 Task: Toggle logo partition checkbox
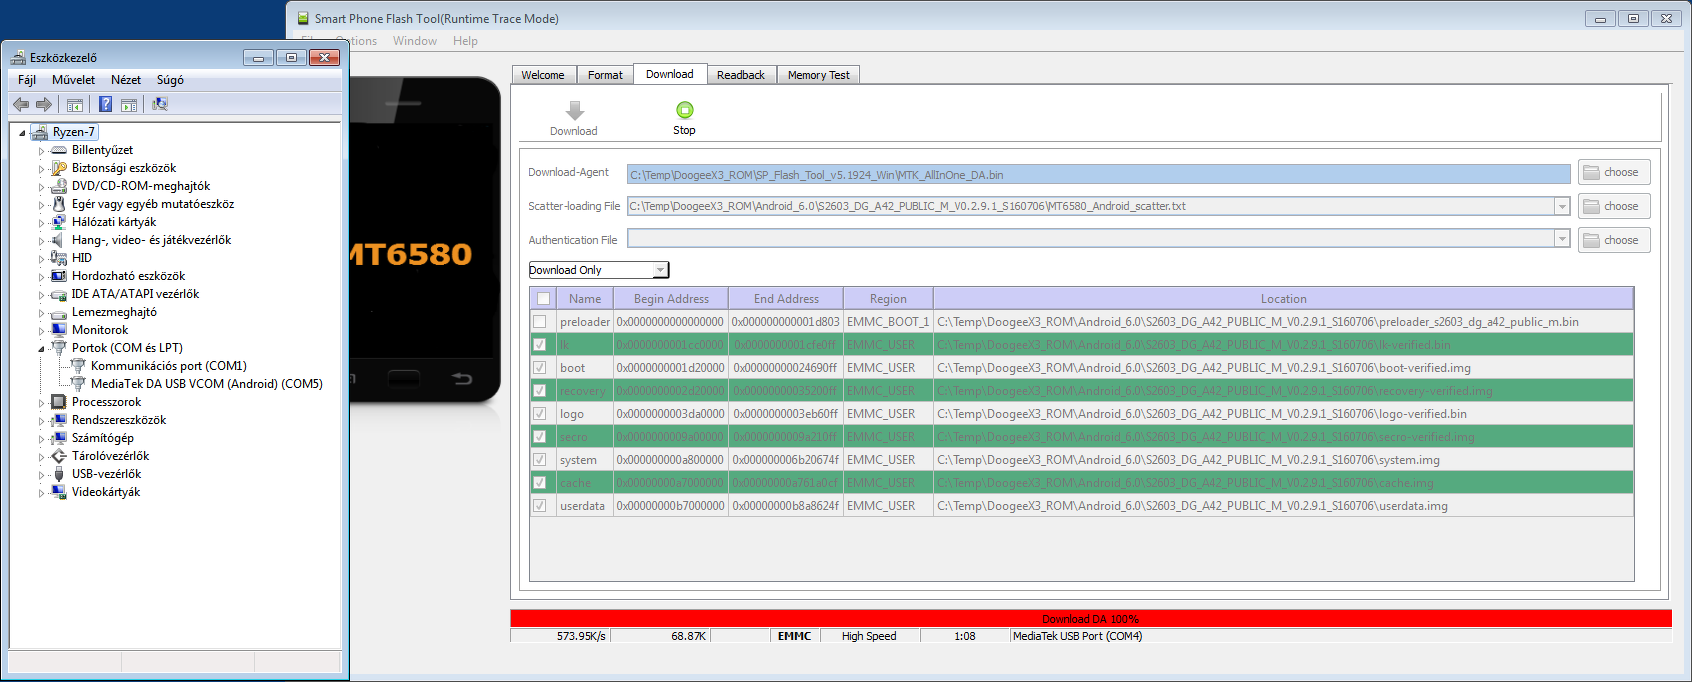point(540,414)
